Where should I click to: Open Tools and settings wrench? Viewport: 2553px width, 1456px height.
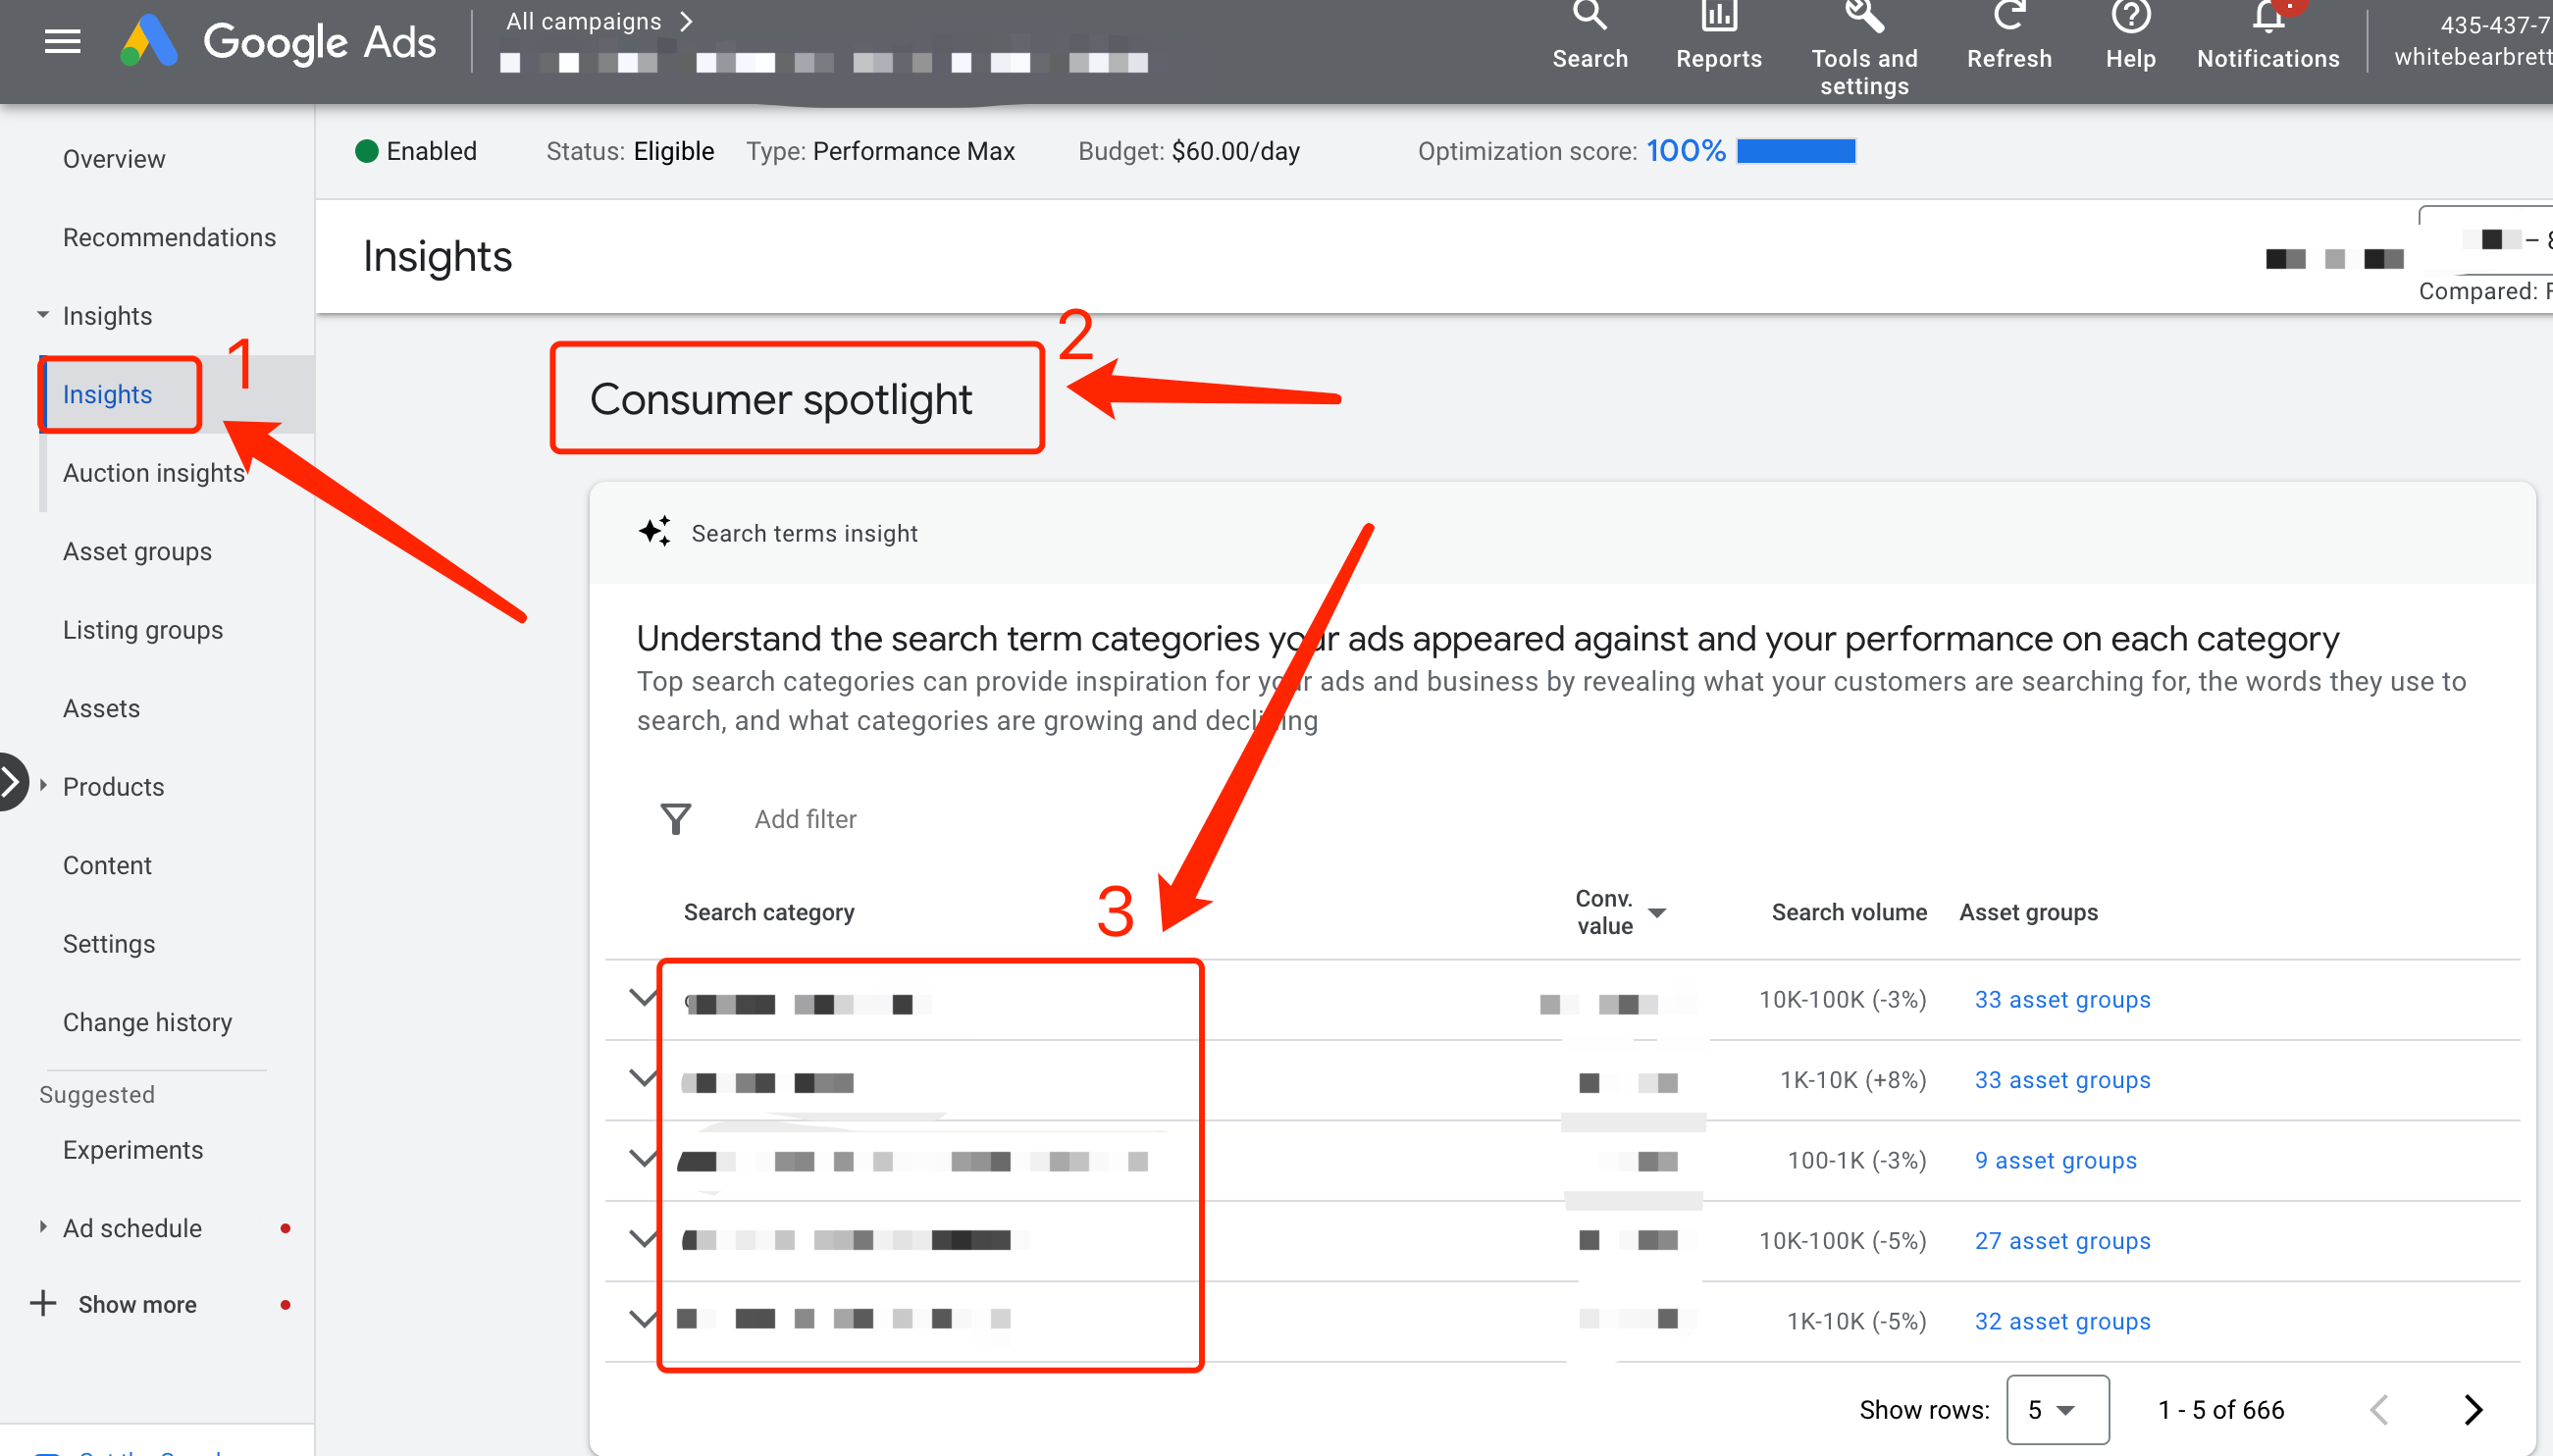click(x=1863, y=18)
